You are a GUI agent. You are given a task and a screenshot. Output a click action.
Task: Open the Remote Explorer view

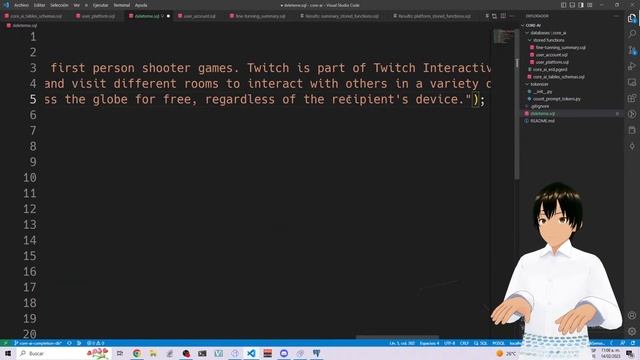(632, 82)
